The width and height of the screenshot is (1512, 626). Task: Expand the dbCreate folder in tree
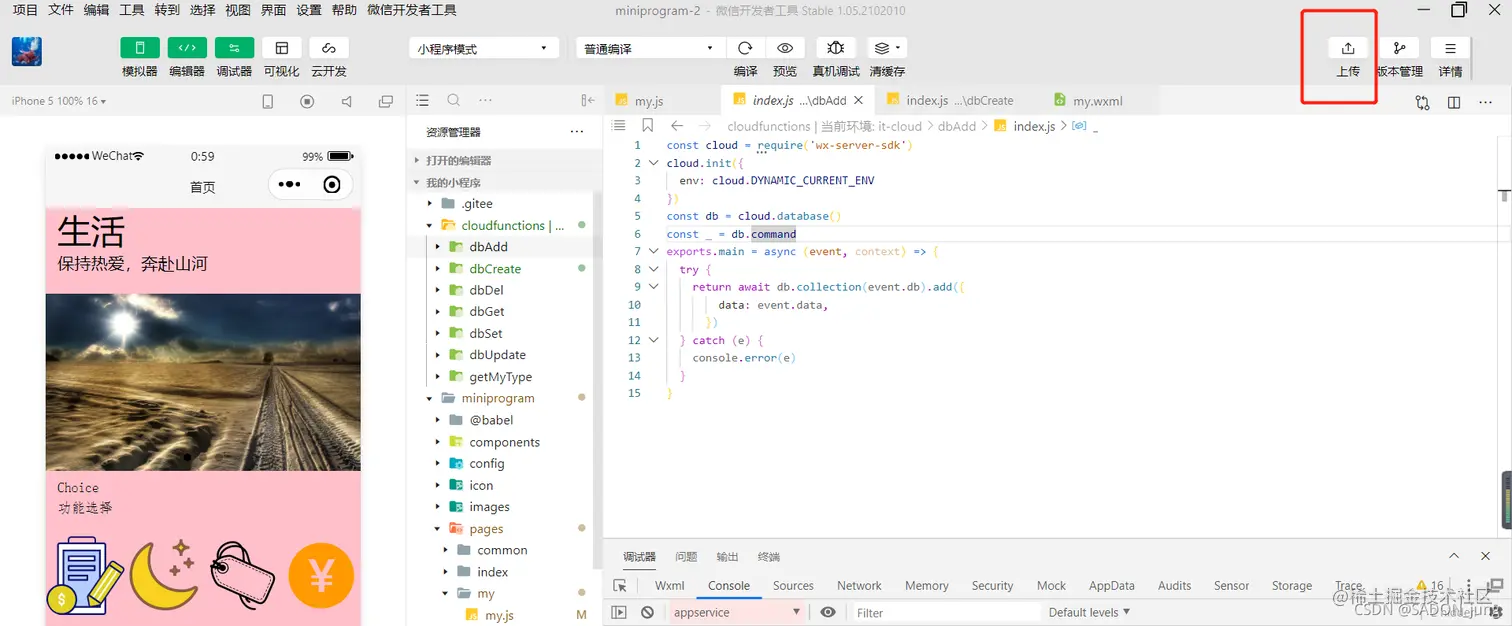click(438, 269)
